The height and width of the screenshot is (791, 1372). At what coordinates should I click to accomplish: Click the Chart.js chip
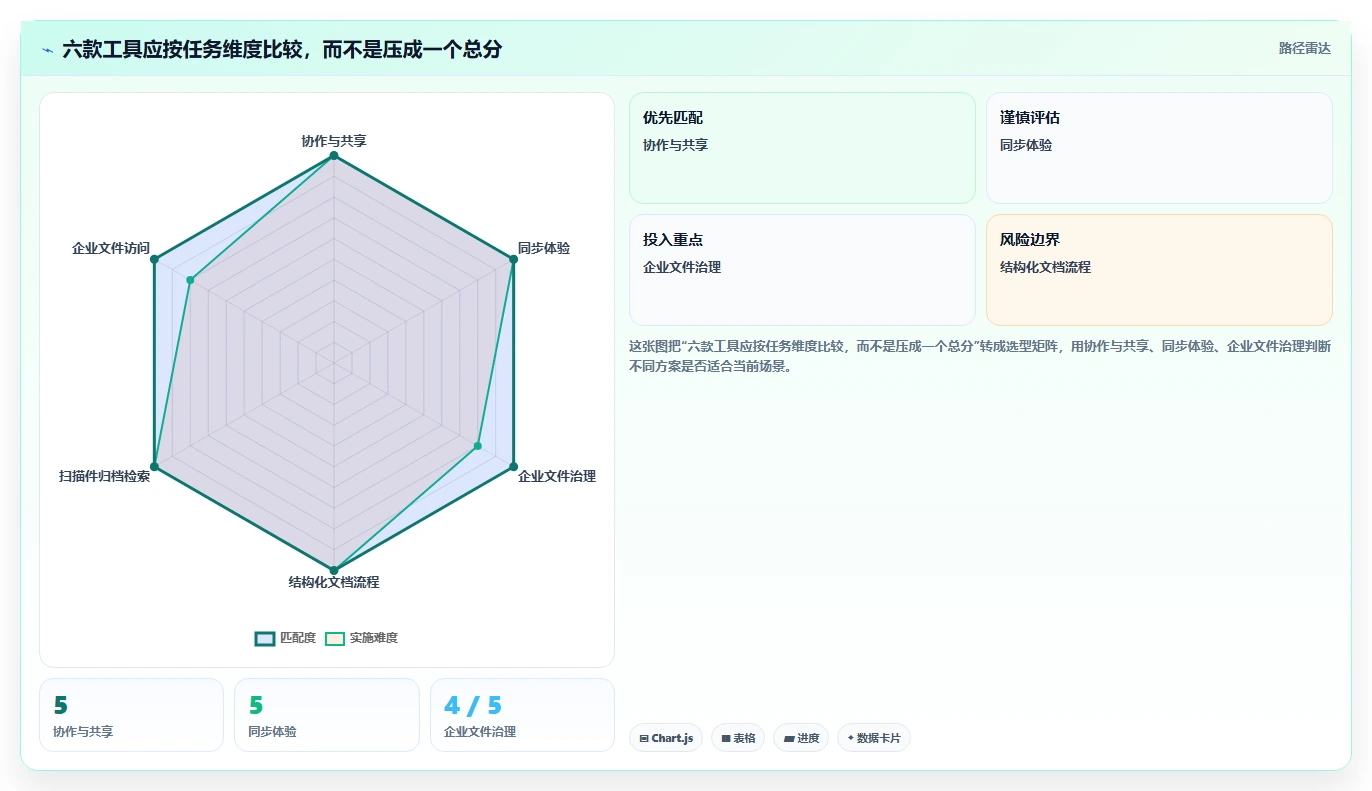click(666, 738)
